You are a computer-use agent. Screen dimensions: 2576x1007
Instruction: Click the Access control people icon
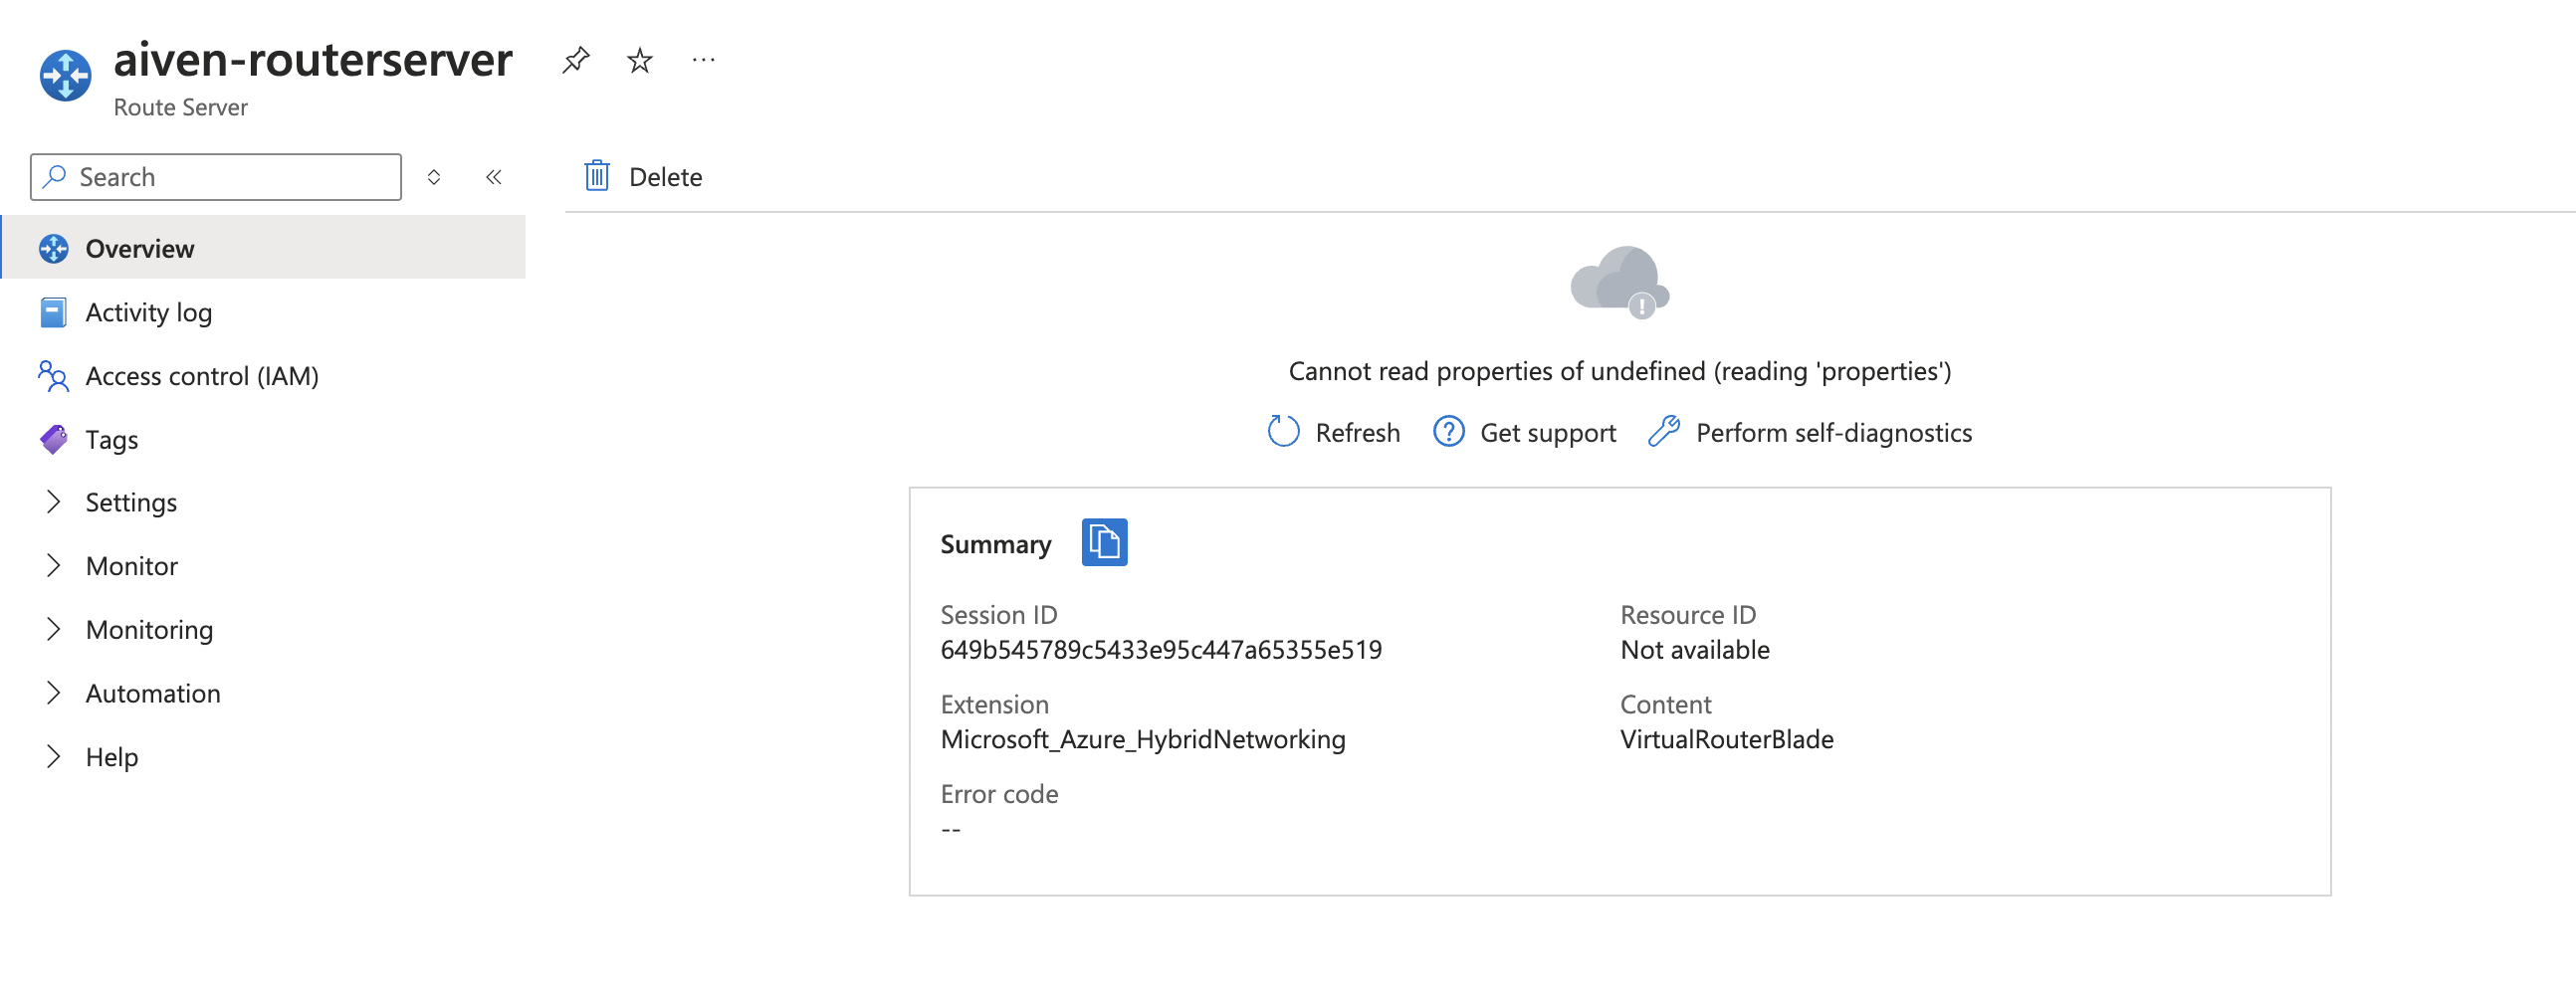[53, 376]
